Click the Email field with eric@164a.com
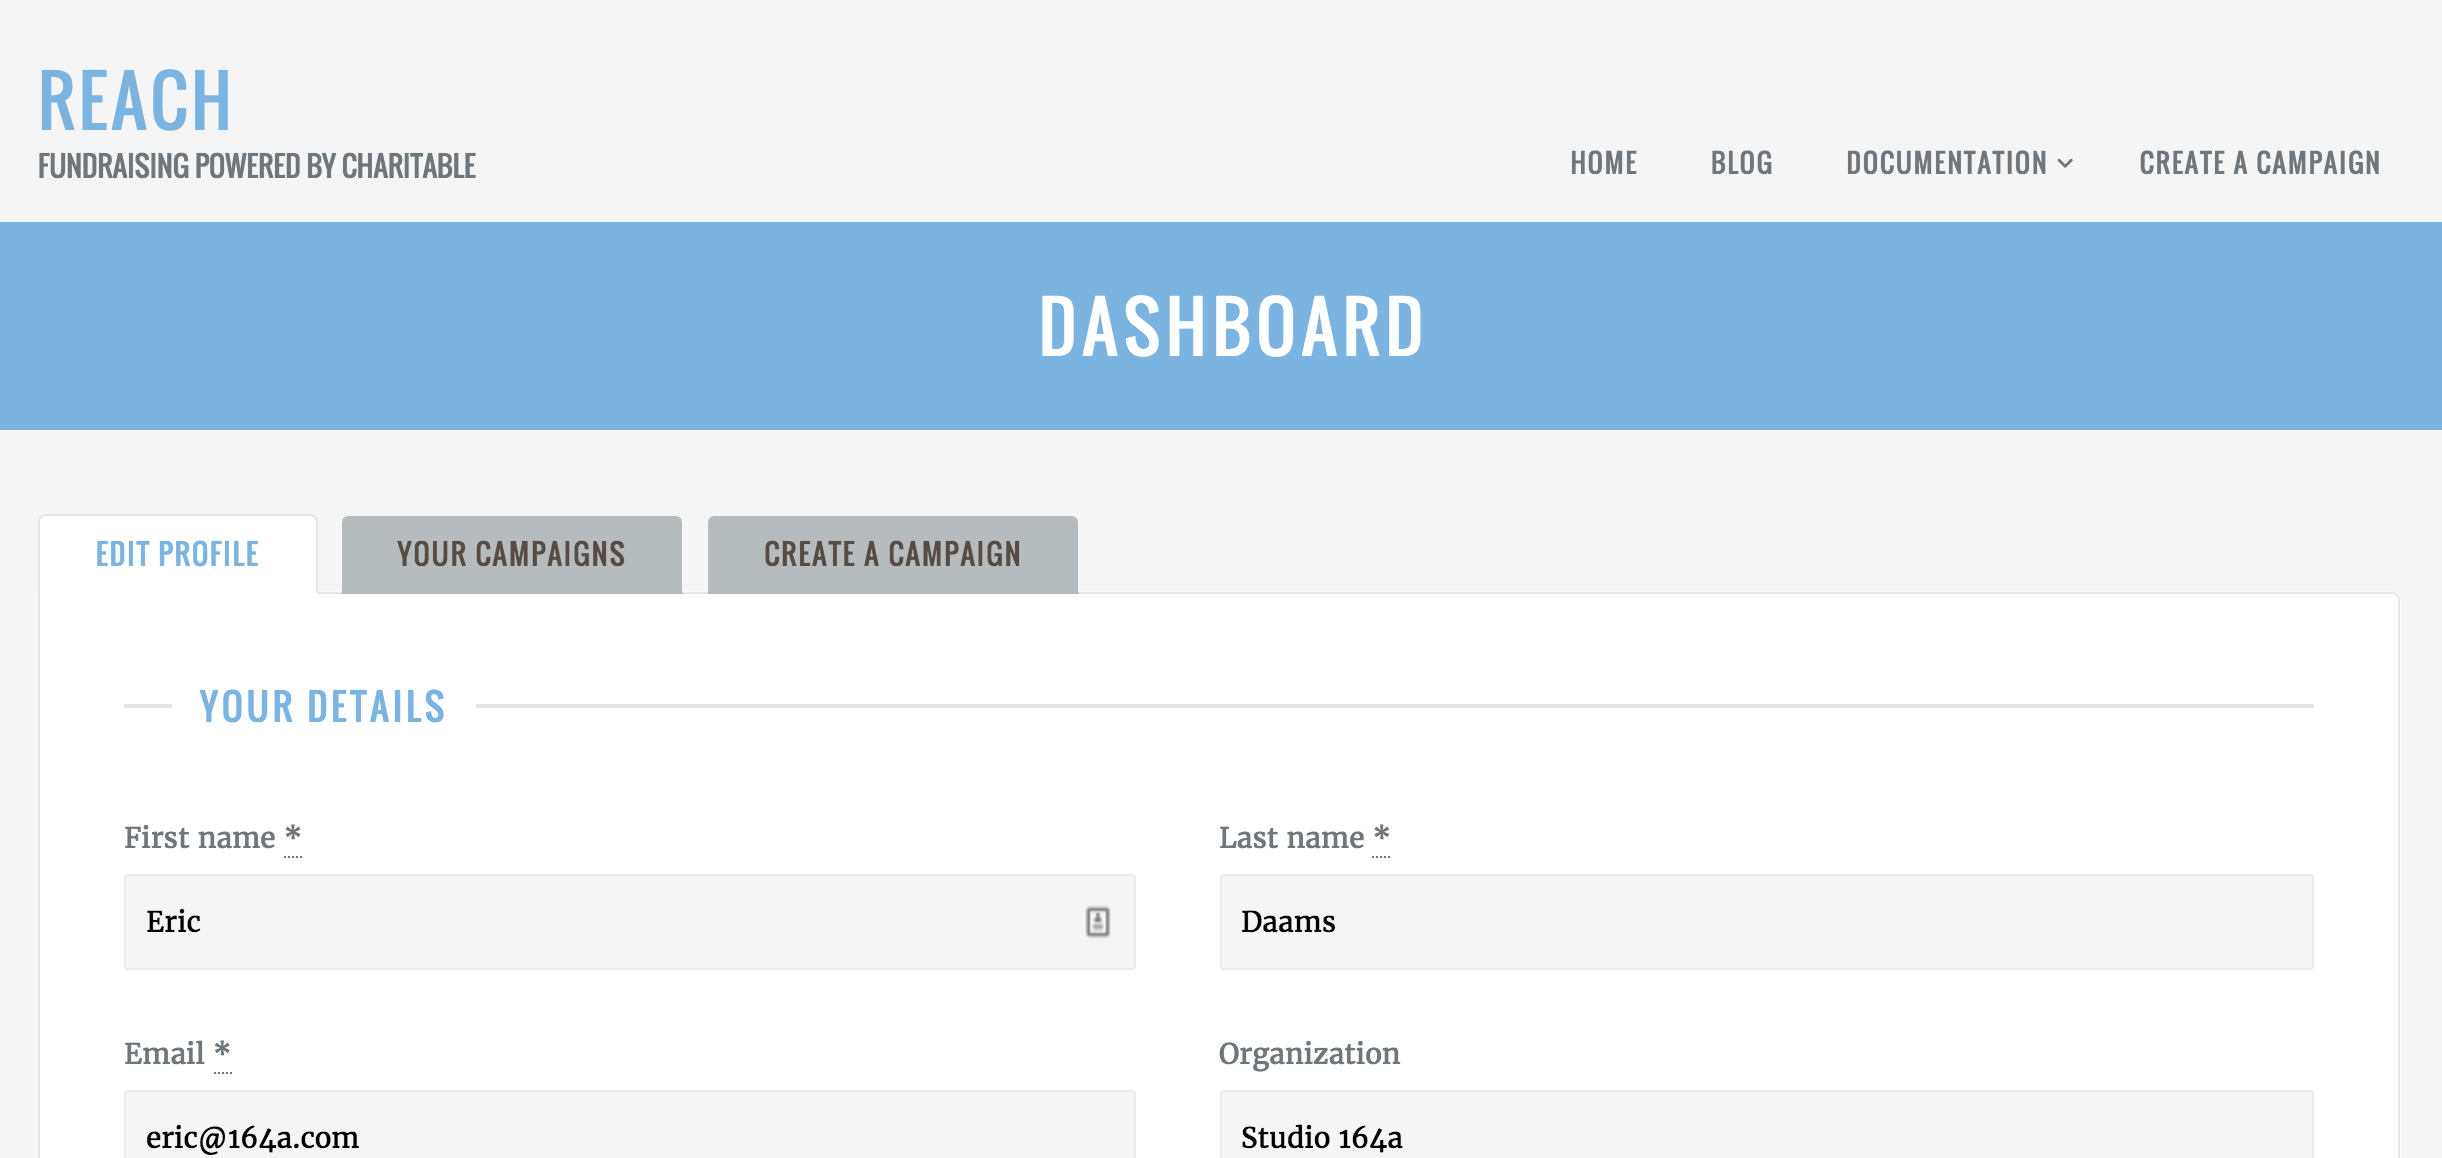This screenshot has height=1158, width=2442. [x=629, y=1125]
